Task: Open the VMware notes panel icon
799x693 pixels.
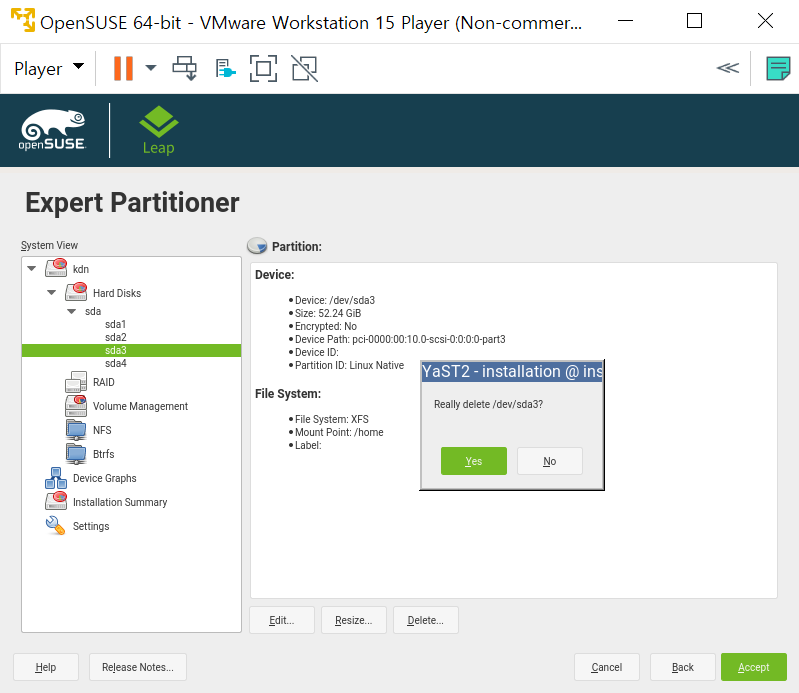Action: (x=778, y=68)
